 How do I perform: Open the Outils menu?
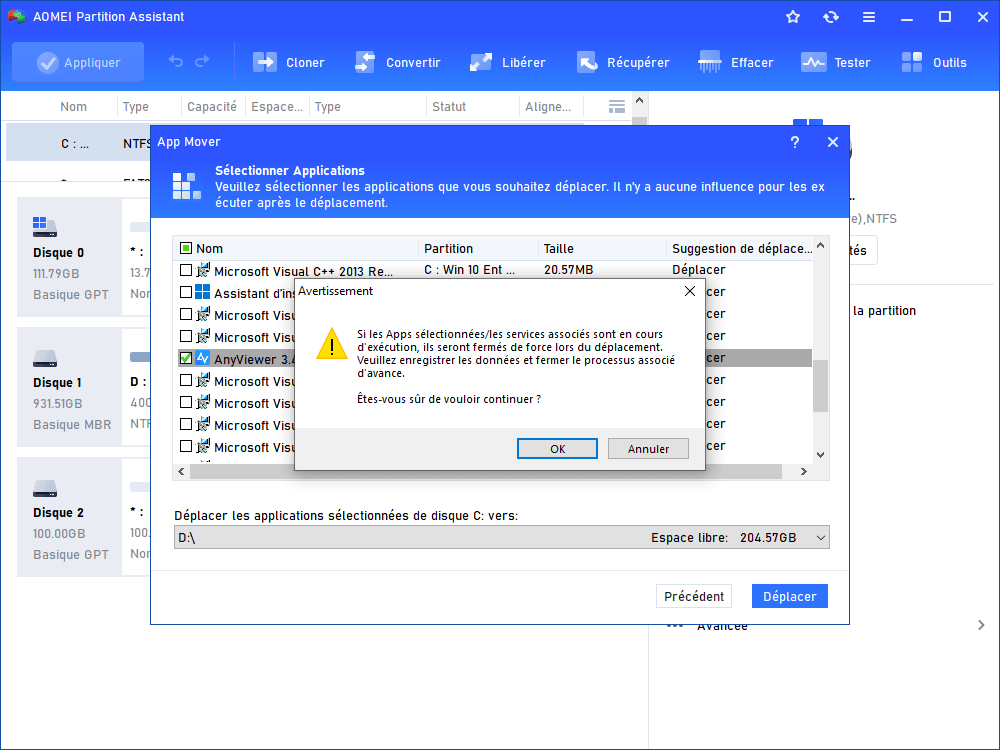[934, 62]
